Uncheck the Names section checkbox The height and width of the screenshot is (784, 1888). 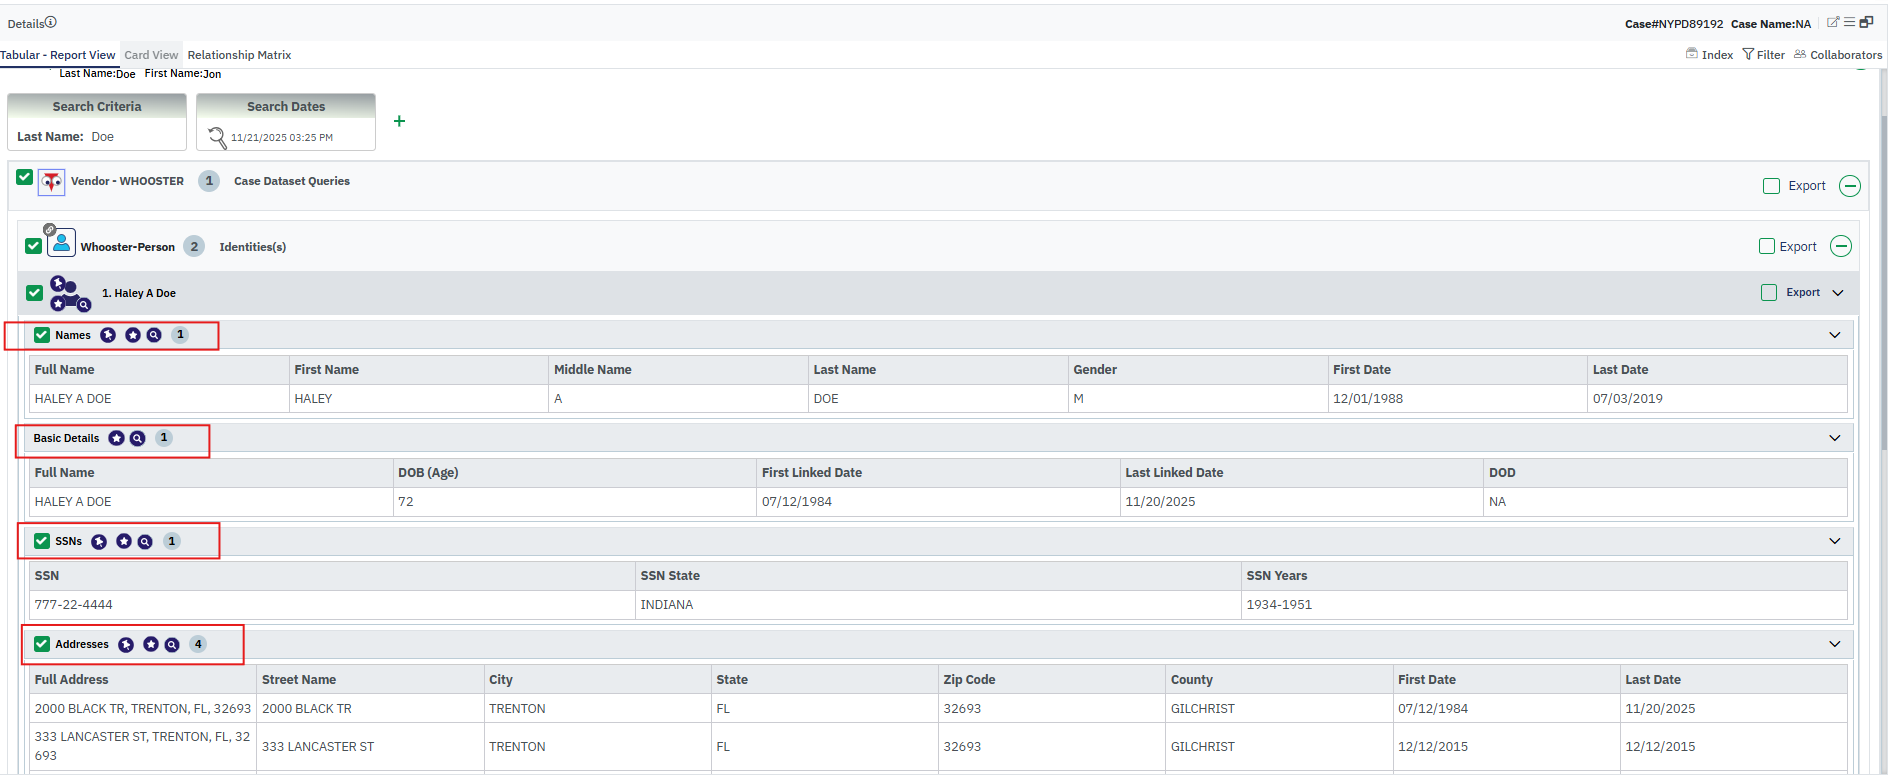tap(42, 335)
